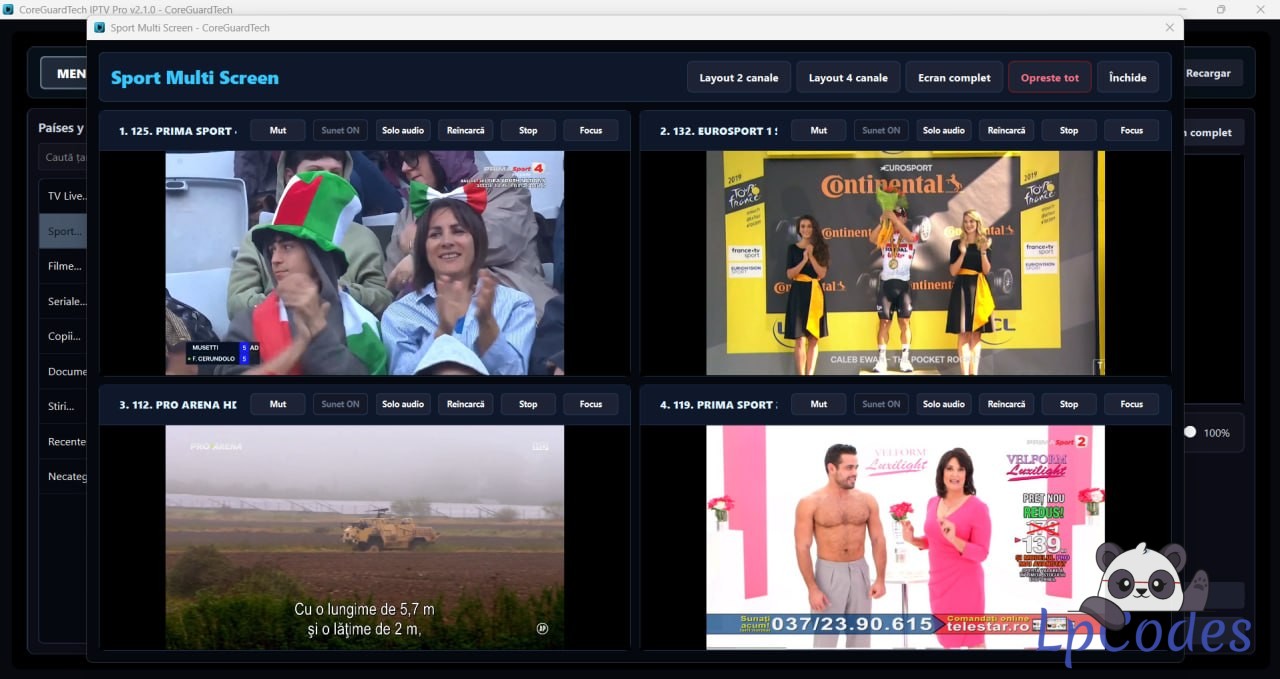Close the Sport Multi Screen dialog
This screenshot has width=1280, height=679.
pyautogui.click(x=1170, y=28)
